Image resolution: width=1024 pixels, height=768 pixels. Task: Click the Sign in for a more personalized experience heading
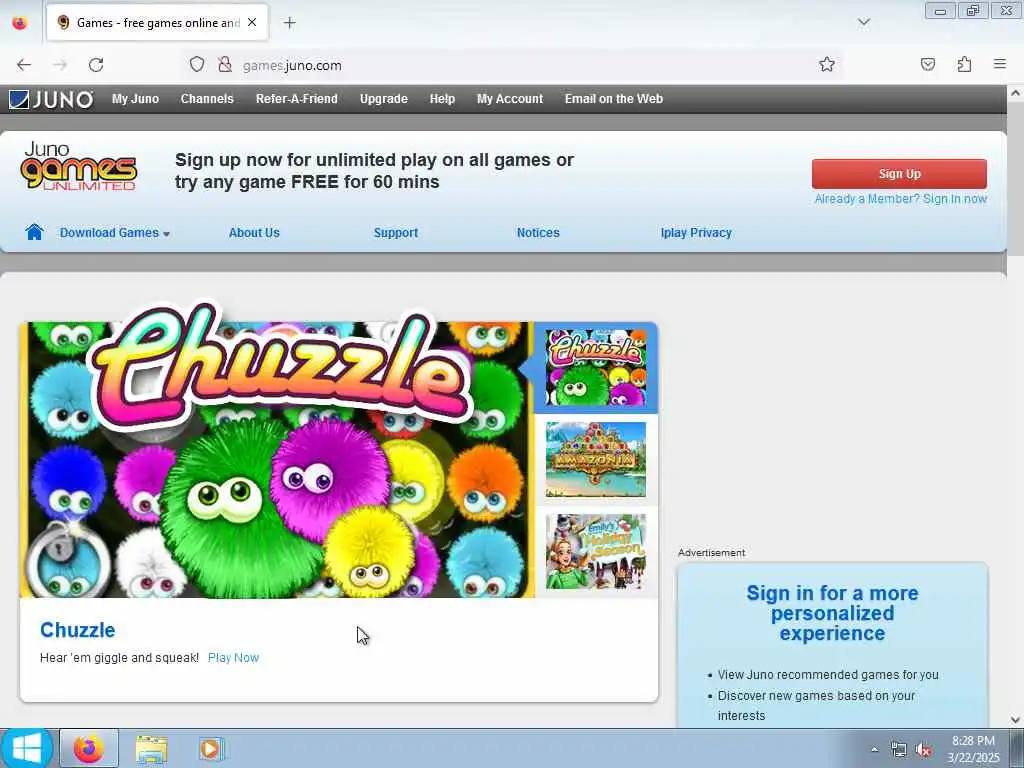click(832, 613)
